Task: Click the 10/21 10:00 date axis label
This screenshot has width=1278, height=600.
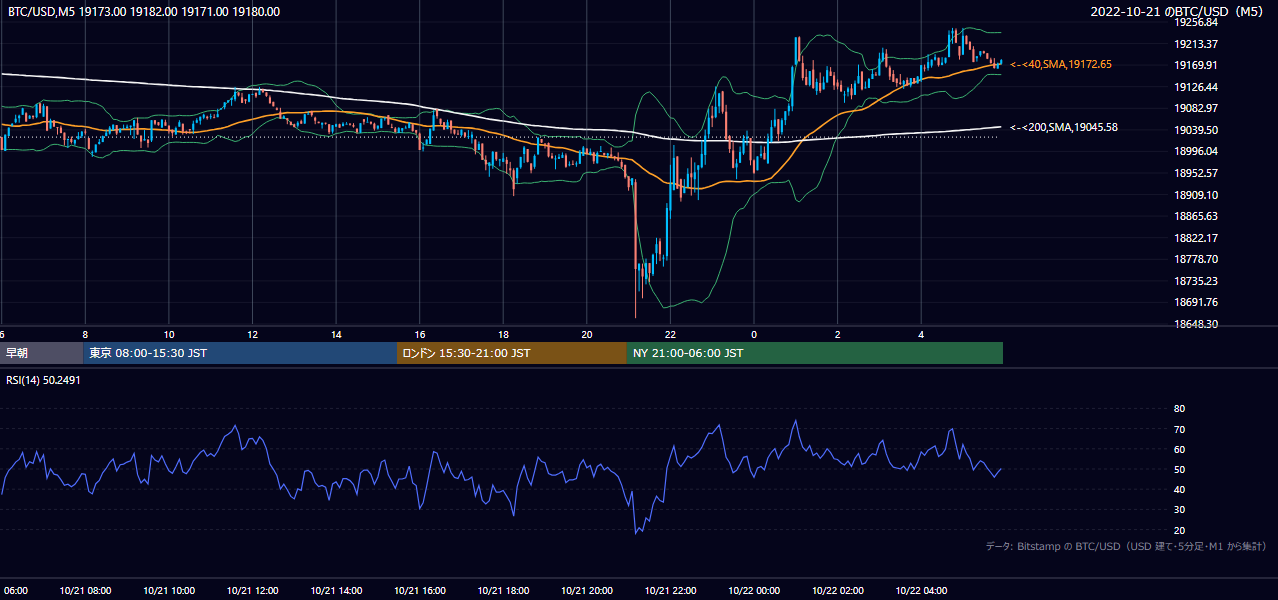Action: [x=168, y=591]
